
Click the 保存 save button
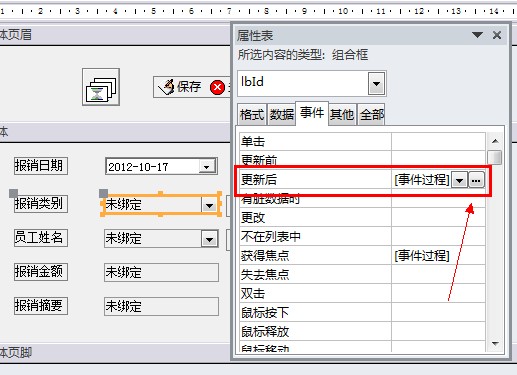[180, 87]
